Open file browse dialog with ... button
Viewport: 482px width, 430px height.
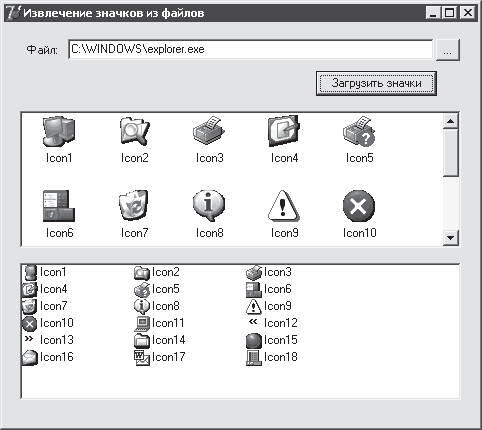(448, 50)
